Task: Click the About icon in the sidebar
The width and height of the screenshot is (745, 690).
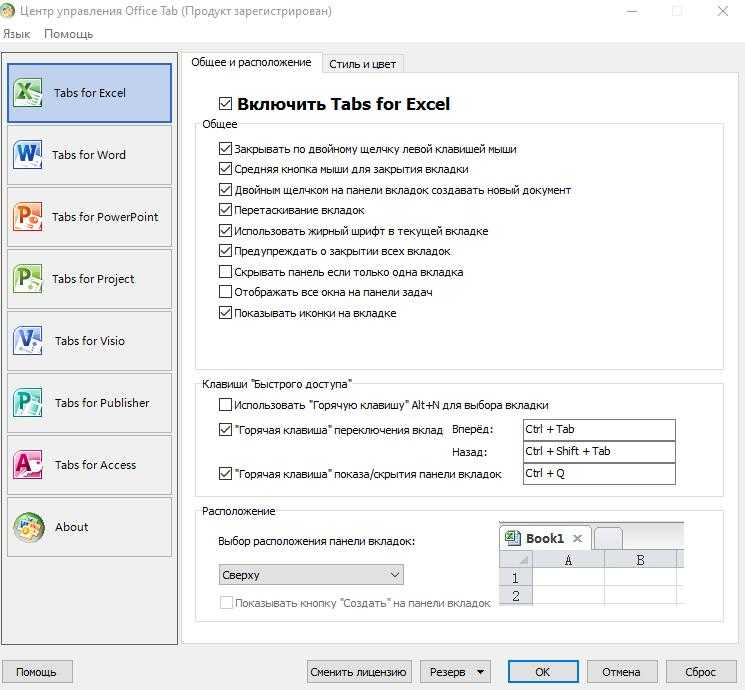Action: [29, 527]
